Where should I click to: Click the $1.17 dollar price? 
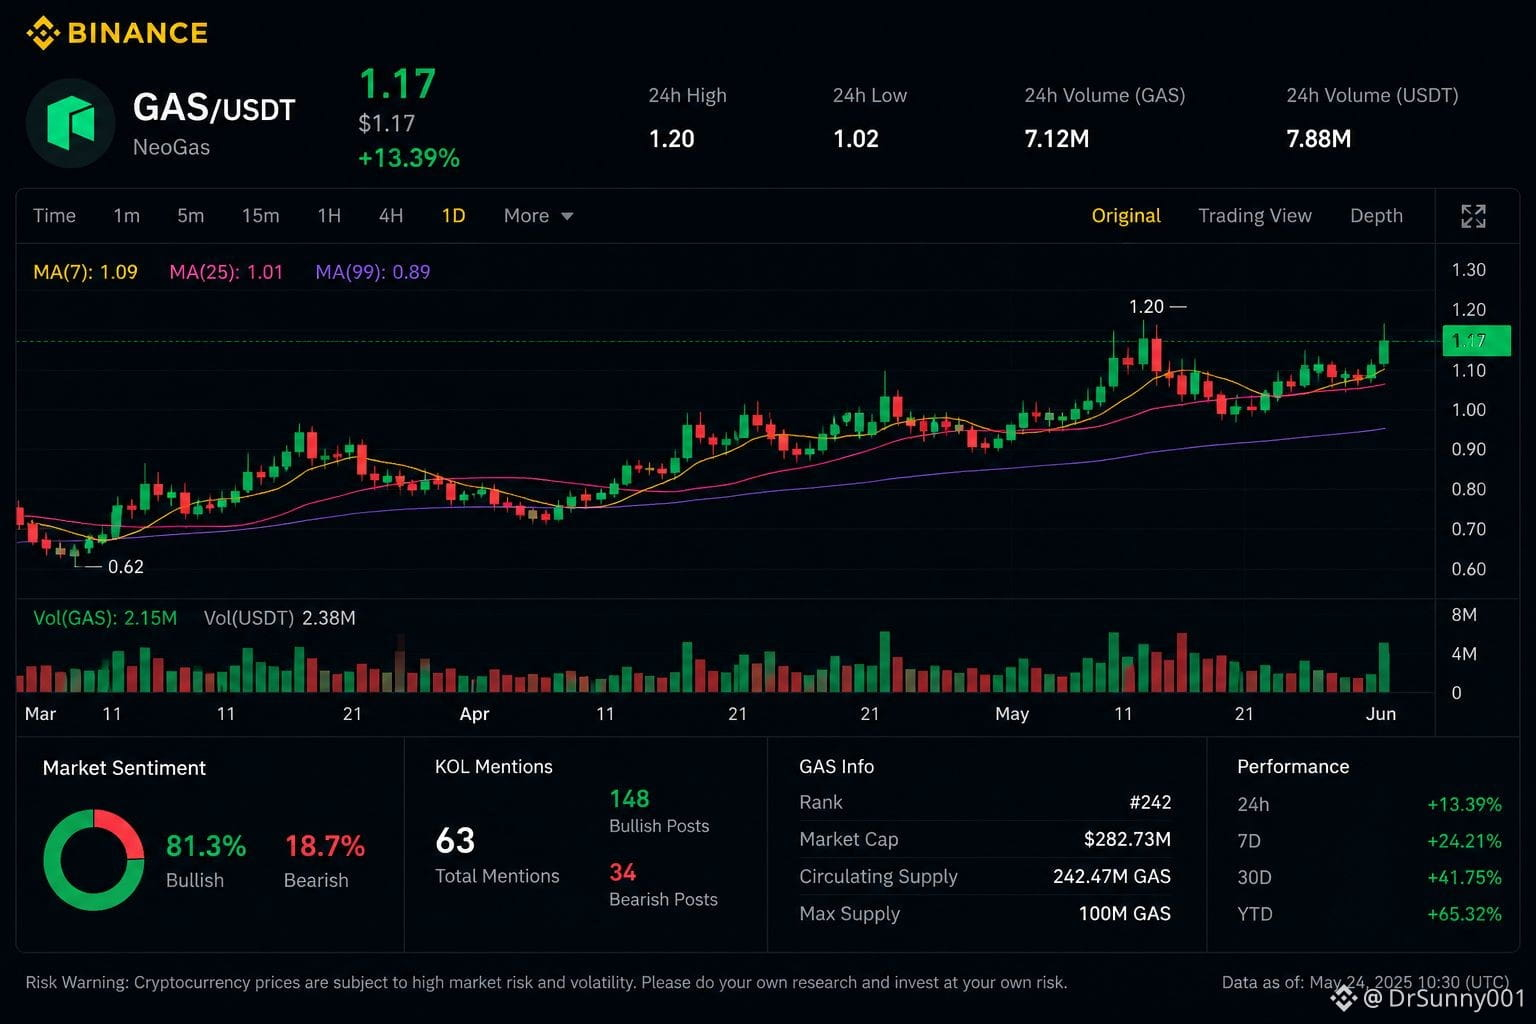tap(386, 123)
